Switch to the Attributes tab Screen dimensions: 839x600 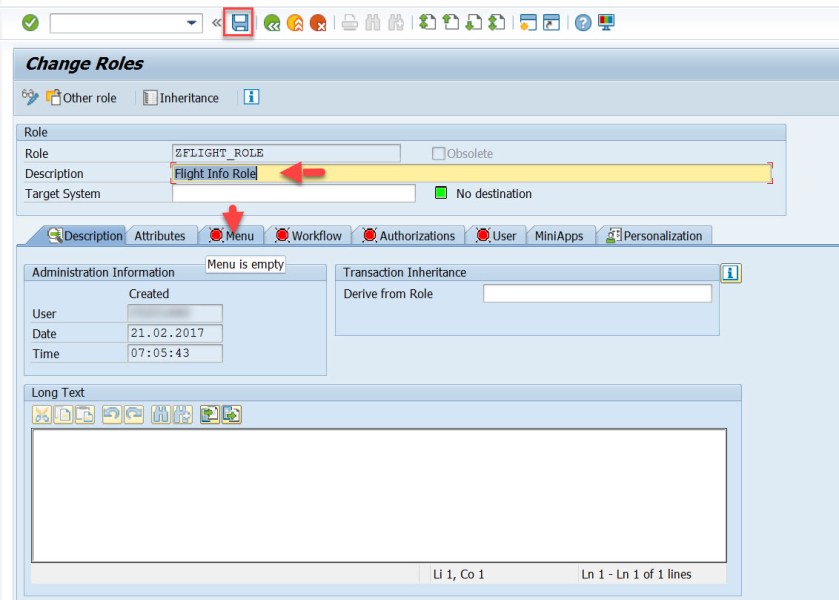(x=159, y=236)
